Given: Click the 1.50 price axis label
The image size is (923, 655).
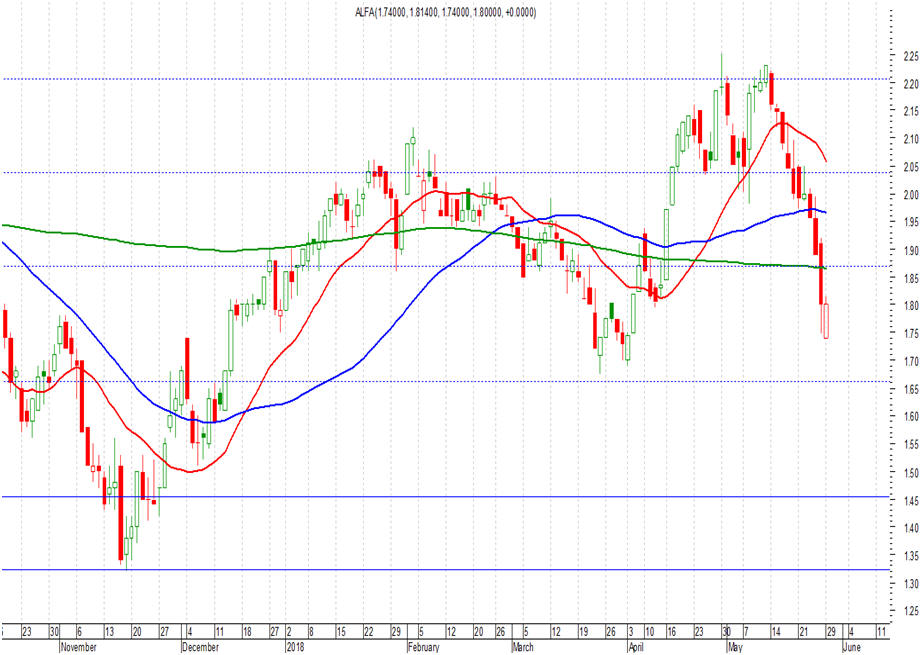Looking at the screenshot, I should pos(911,473).
